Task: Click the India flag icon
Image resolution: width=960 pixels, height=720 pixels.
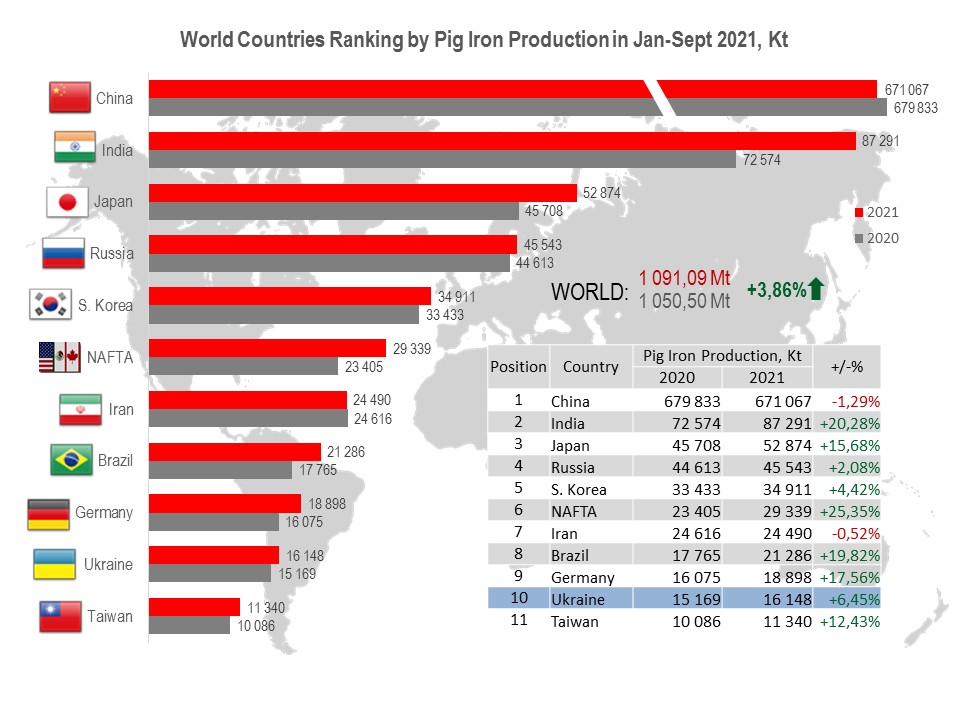Action: point(74,149)
